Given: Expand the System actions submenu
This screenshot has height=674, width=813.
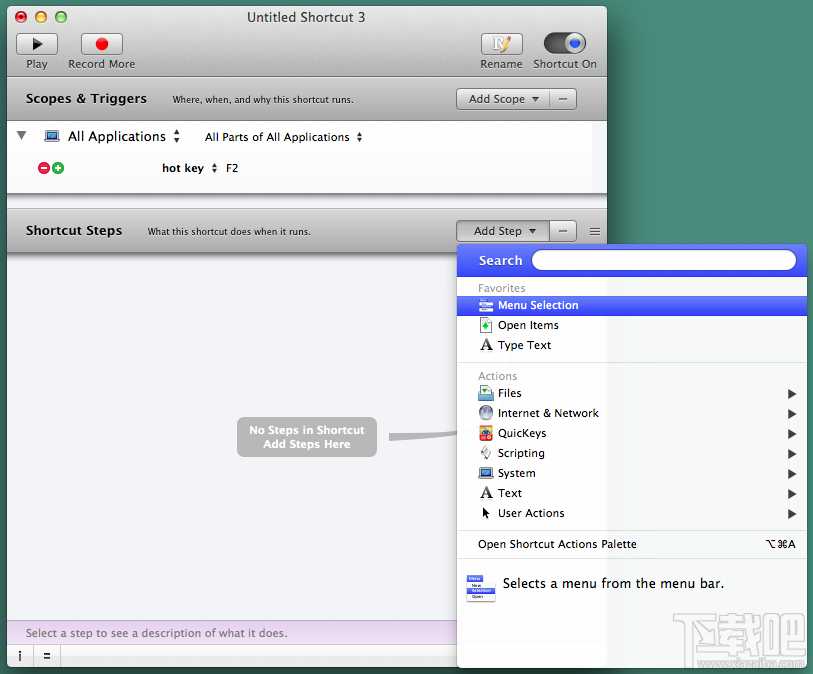Looking at the screenshot, I should (x=632, y=473).
